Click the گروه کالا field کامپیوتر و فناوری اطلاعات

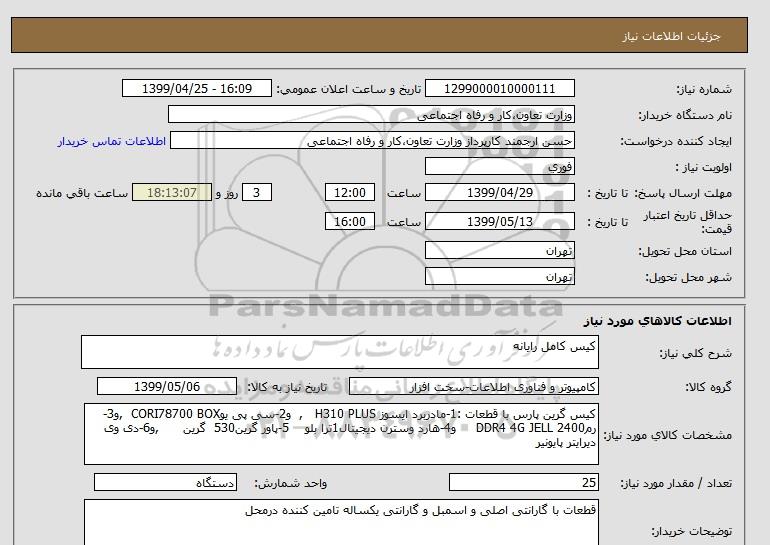(x=474, y=386)
